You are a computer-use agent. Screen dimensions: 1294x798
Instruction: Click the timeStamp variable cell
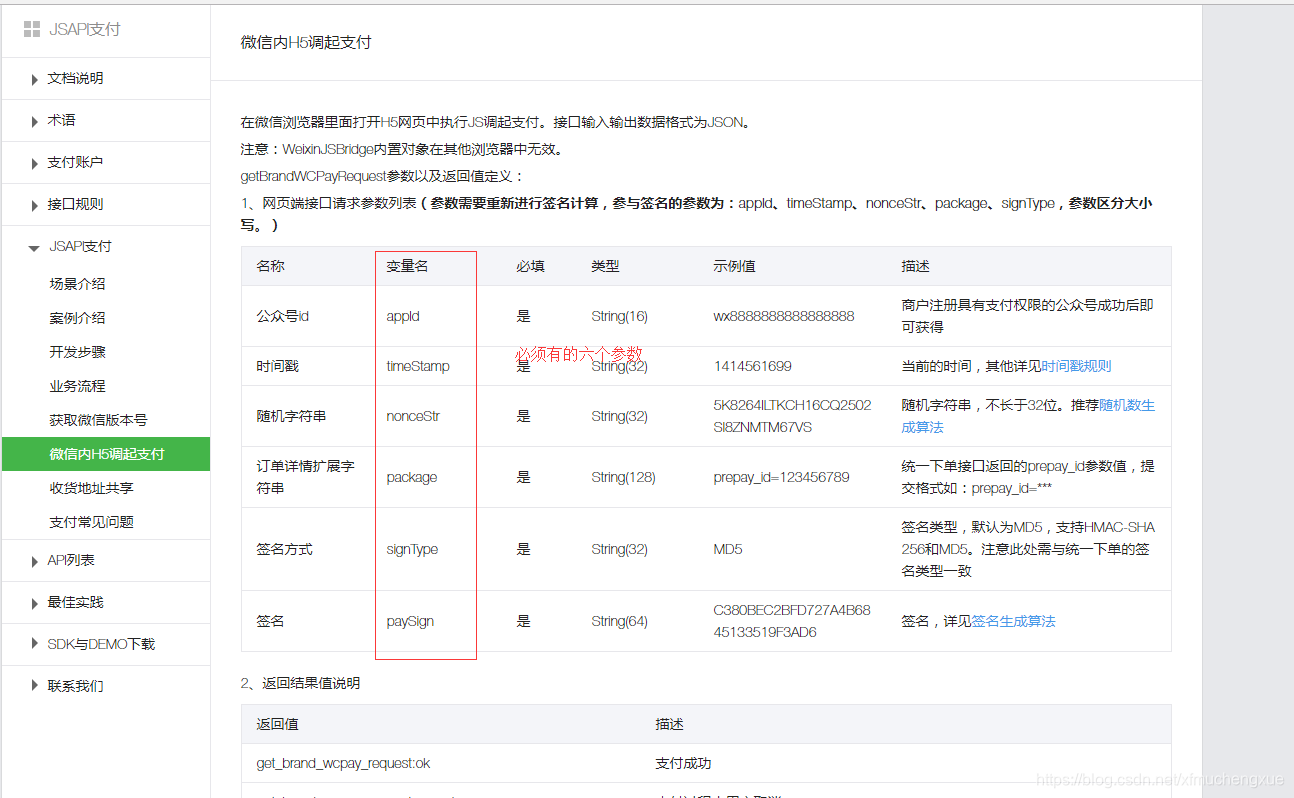click(x=418, y=366)
